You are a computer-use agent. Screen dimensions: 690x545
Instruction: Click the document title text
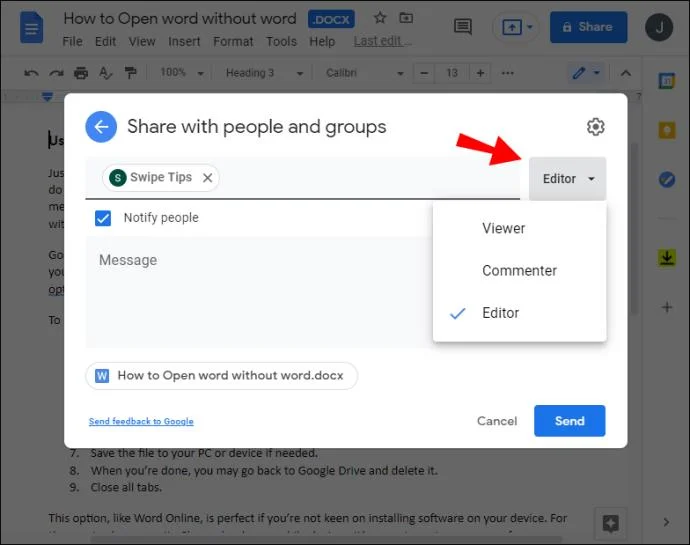click(180, 18)
